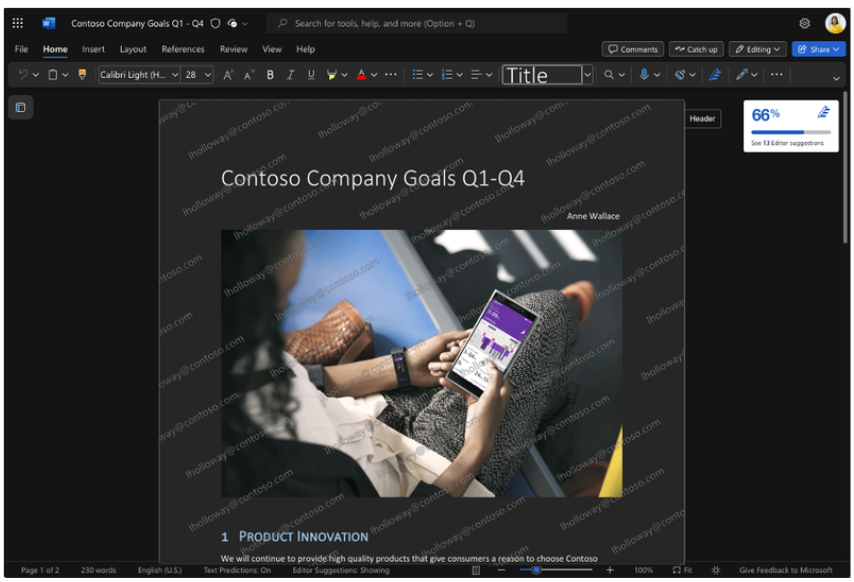
Task: Open the navigation pane icon at left
Action: [21, 107]
